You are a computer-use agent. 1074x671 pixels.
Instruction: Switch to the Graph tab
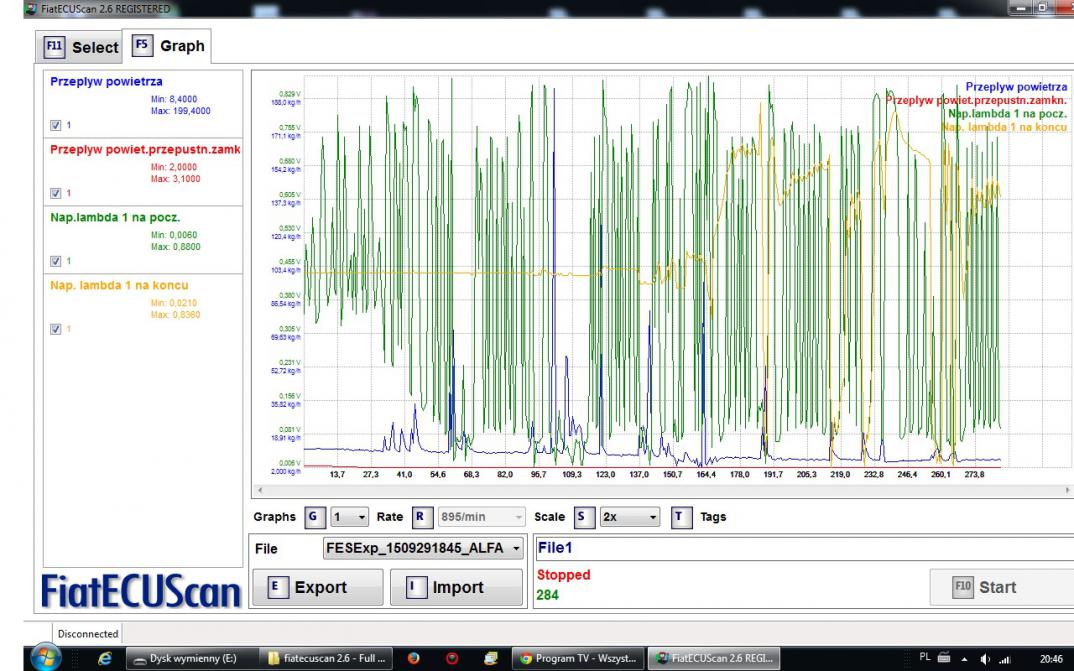pyautogui.click(x=167, y=46)
